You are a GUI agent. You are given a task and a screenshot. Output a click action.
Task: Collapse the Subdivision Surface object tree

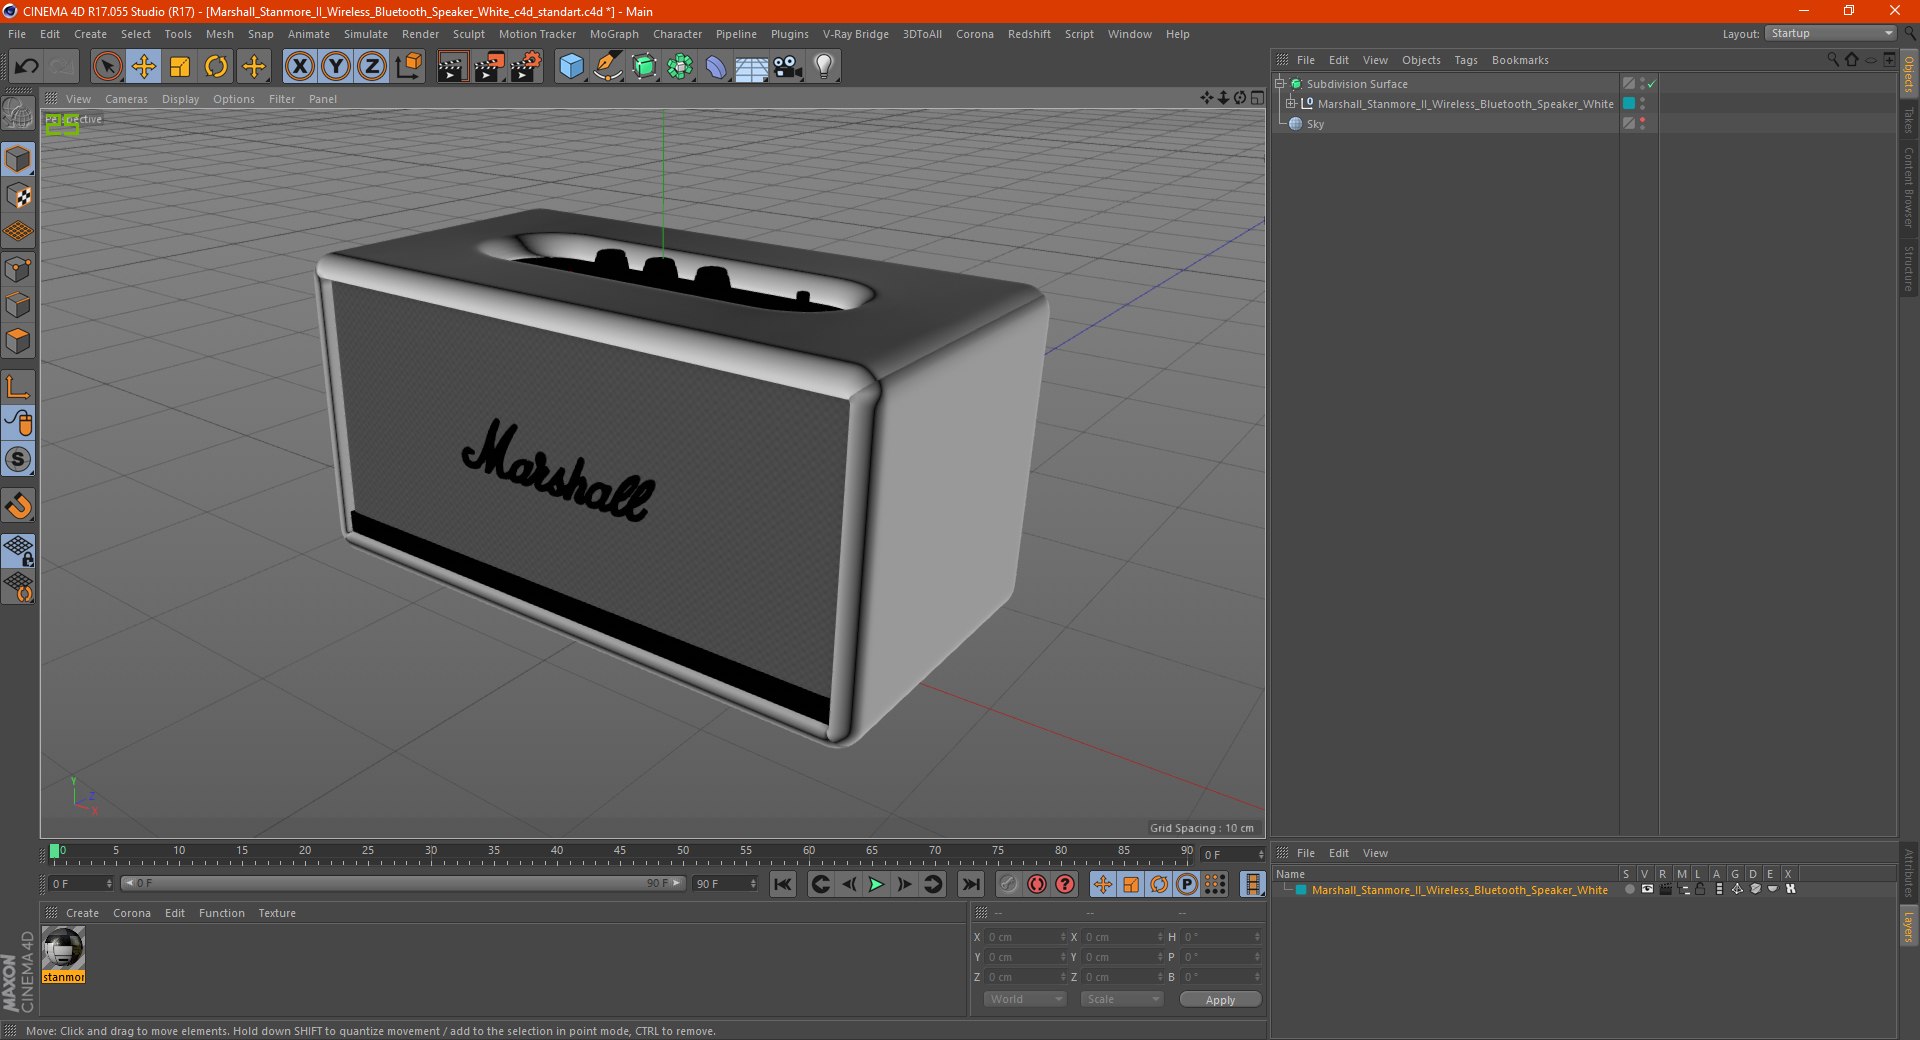[1279, 84]
